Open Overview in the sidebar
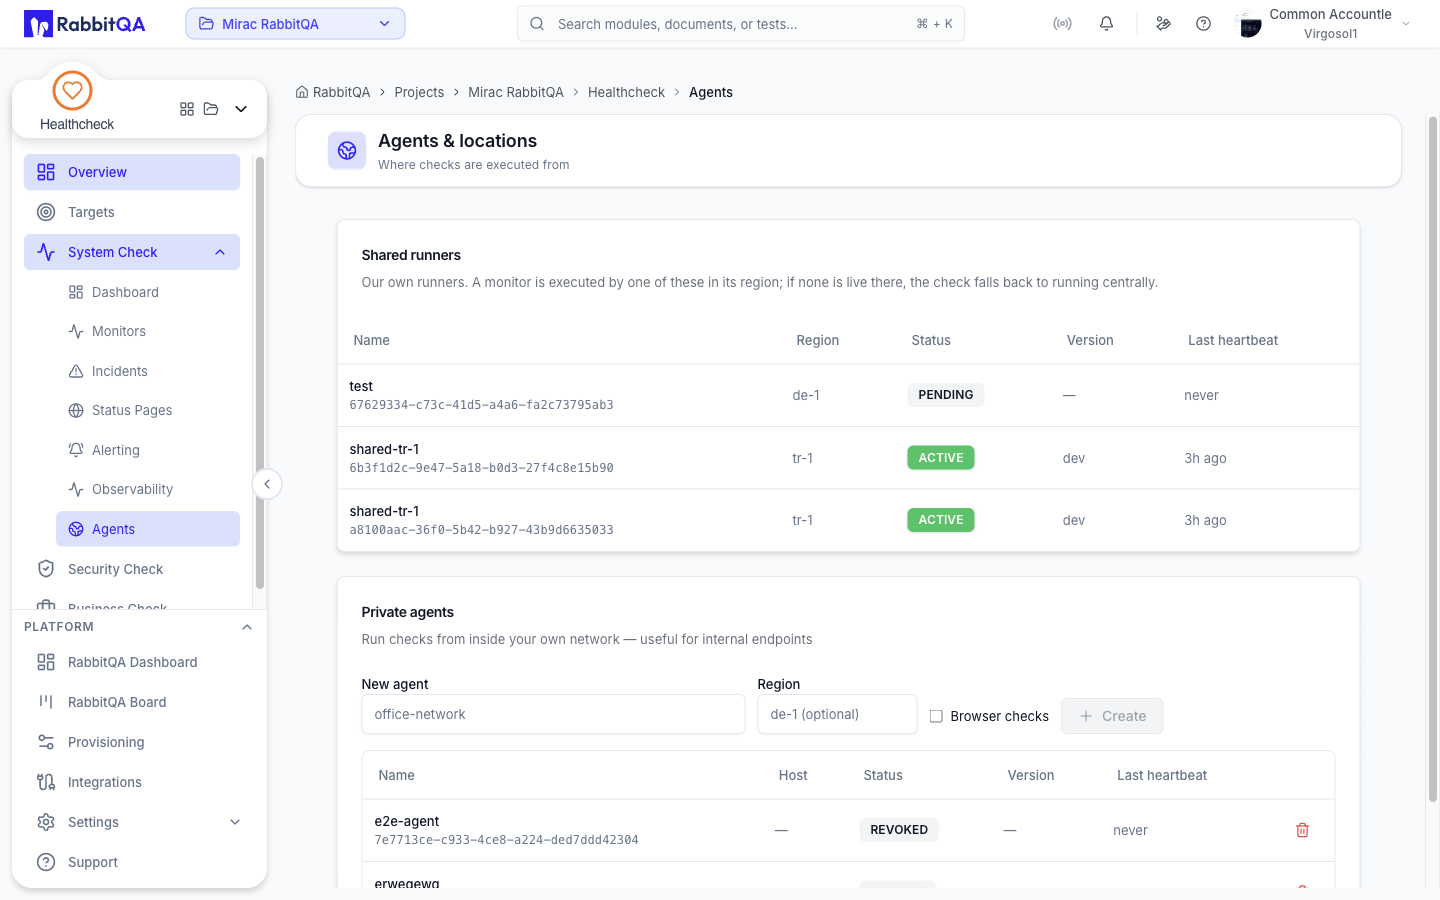1440x900 pixels. point(132,172)
